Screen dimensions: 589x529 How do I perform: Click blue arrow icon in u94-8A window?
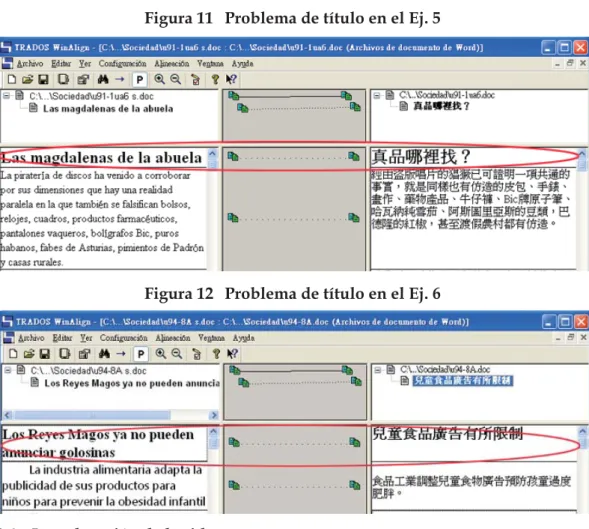(x=121, y=354)
